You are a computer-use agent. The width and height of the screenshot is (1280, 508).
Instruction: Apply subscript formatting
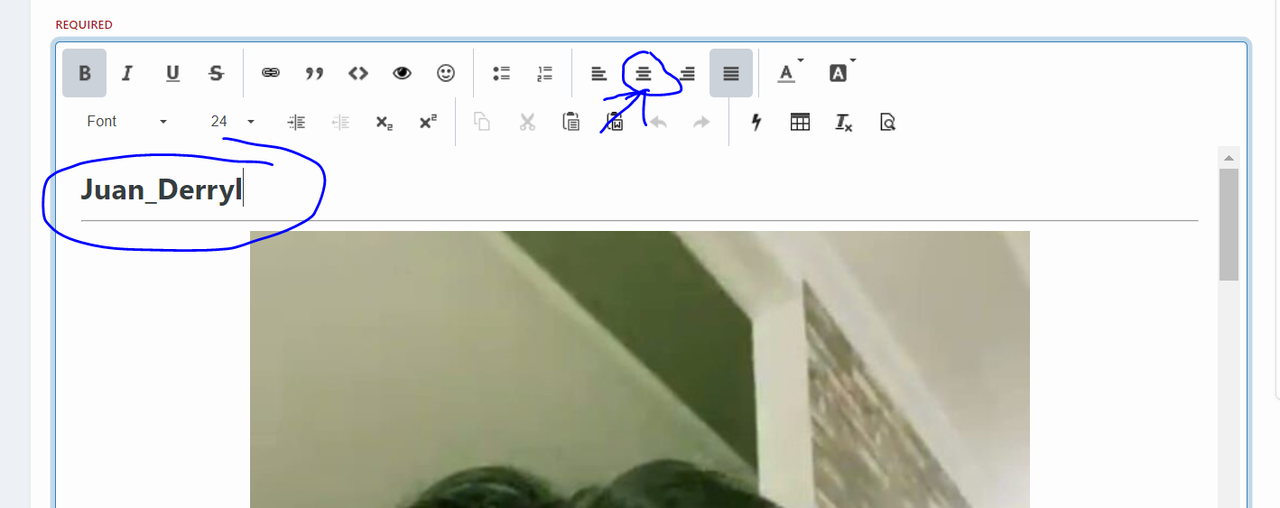(x=384, y=122)
